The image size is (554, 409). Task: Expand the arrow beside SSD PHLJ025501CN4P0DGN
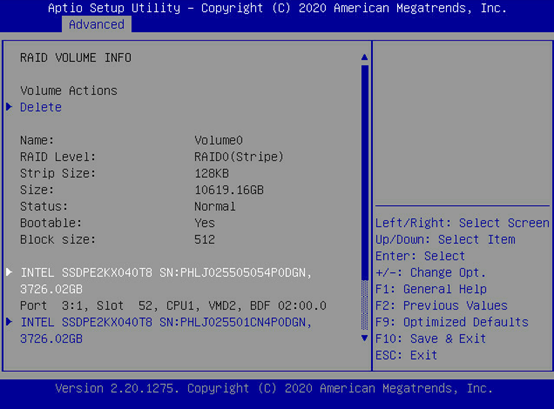click(9, 321)
